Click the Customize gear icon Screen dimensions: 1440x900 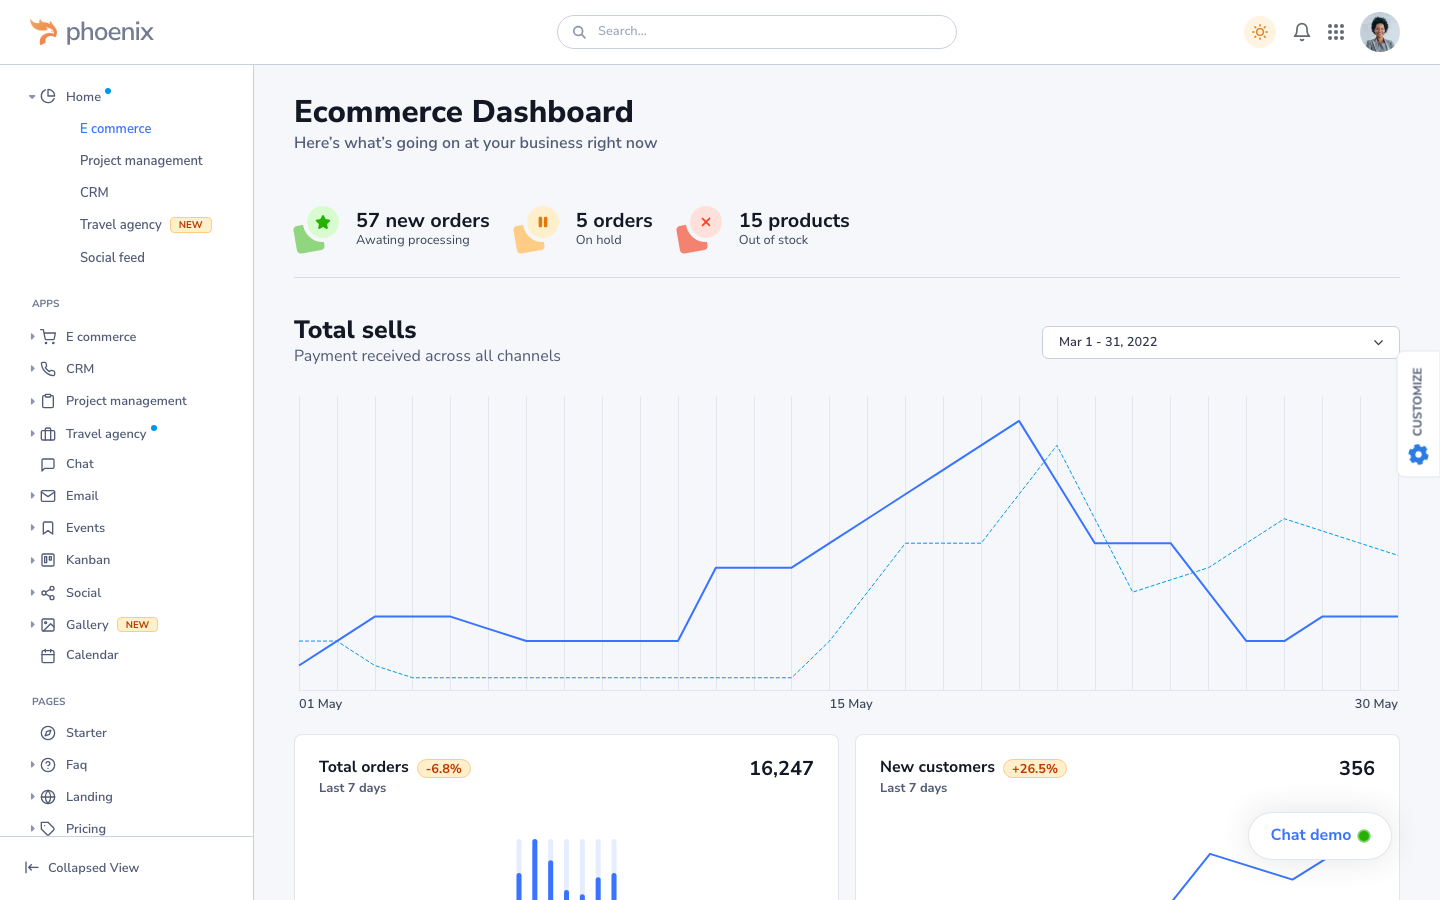tap(1418, 455)
